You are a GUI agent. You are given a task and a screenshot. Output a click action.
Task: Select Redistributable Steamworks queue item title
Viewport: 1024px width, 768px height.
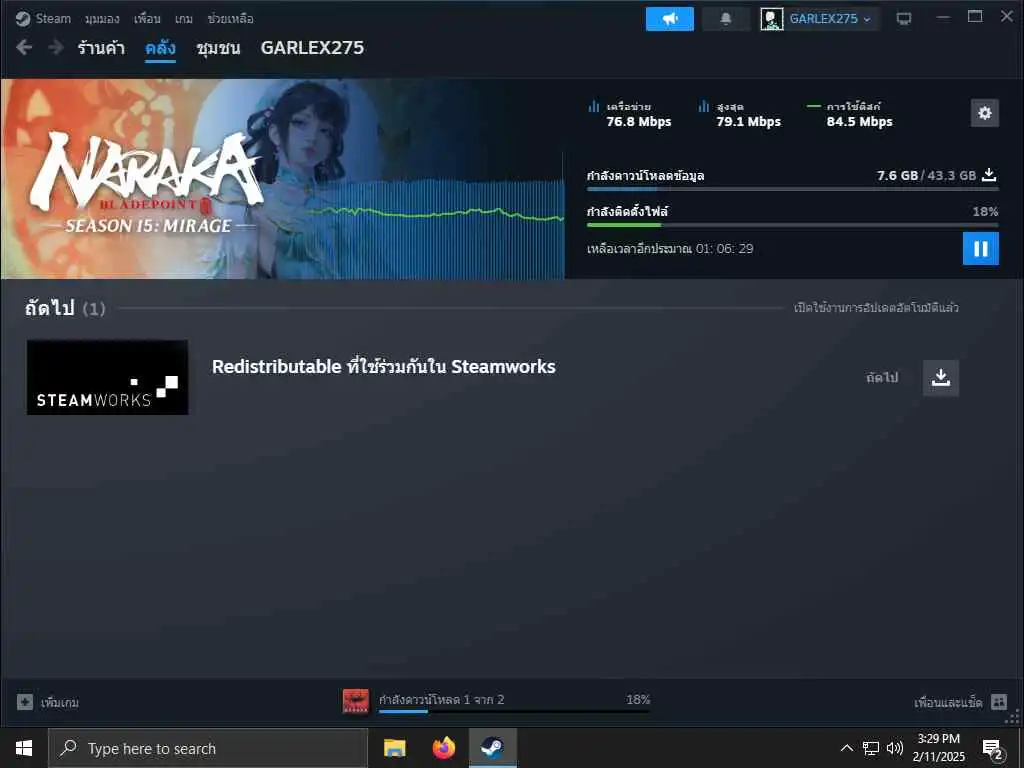pos(383,367)
